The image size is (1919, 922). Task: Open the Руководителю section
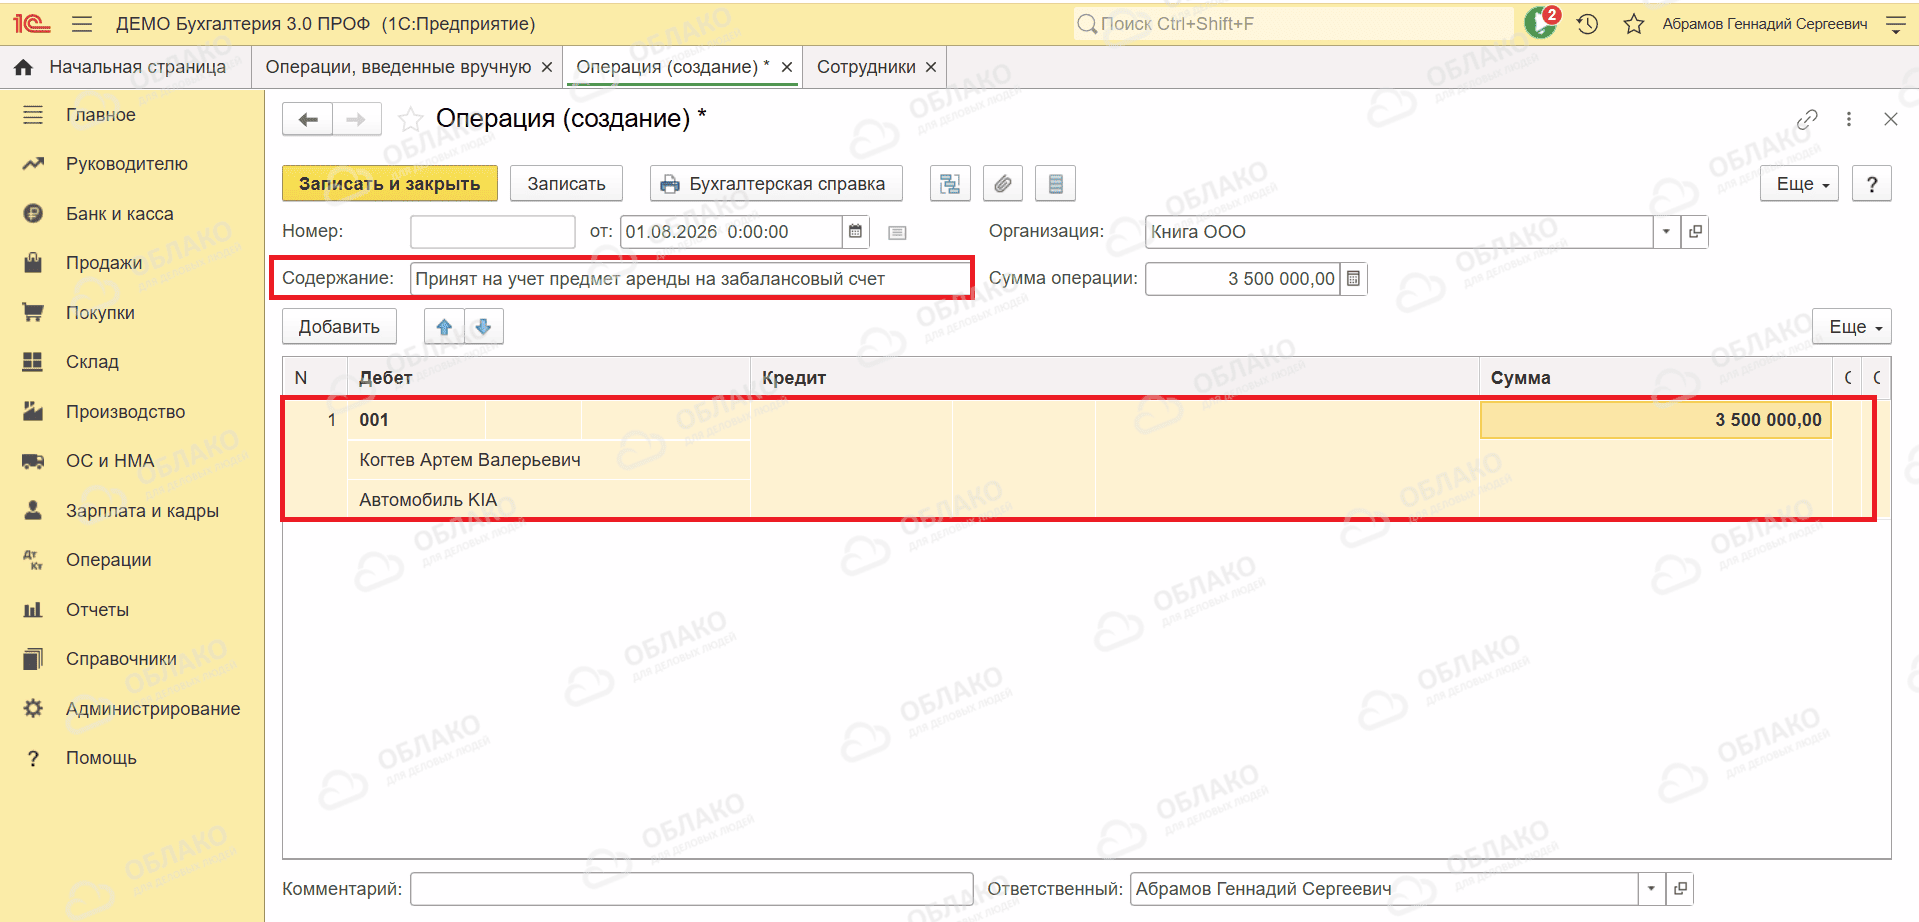132,164
